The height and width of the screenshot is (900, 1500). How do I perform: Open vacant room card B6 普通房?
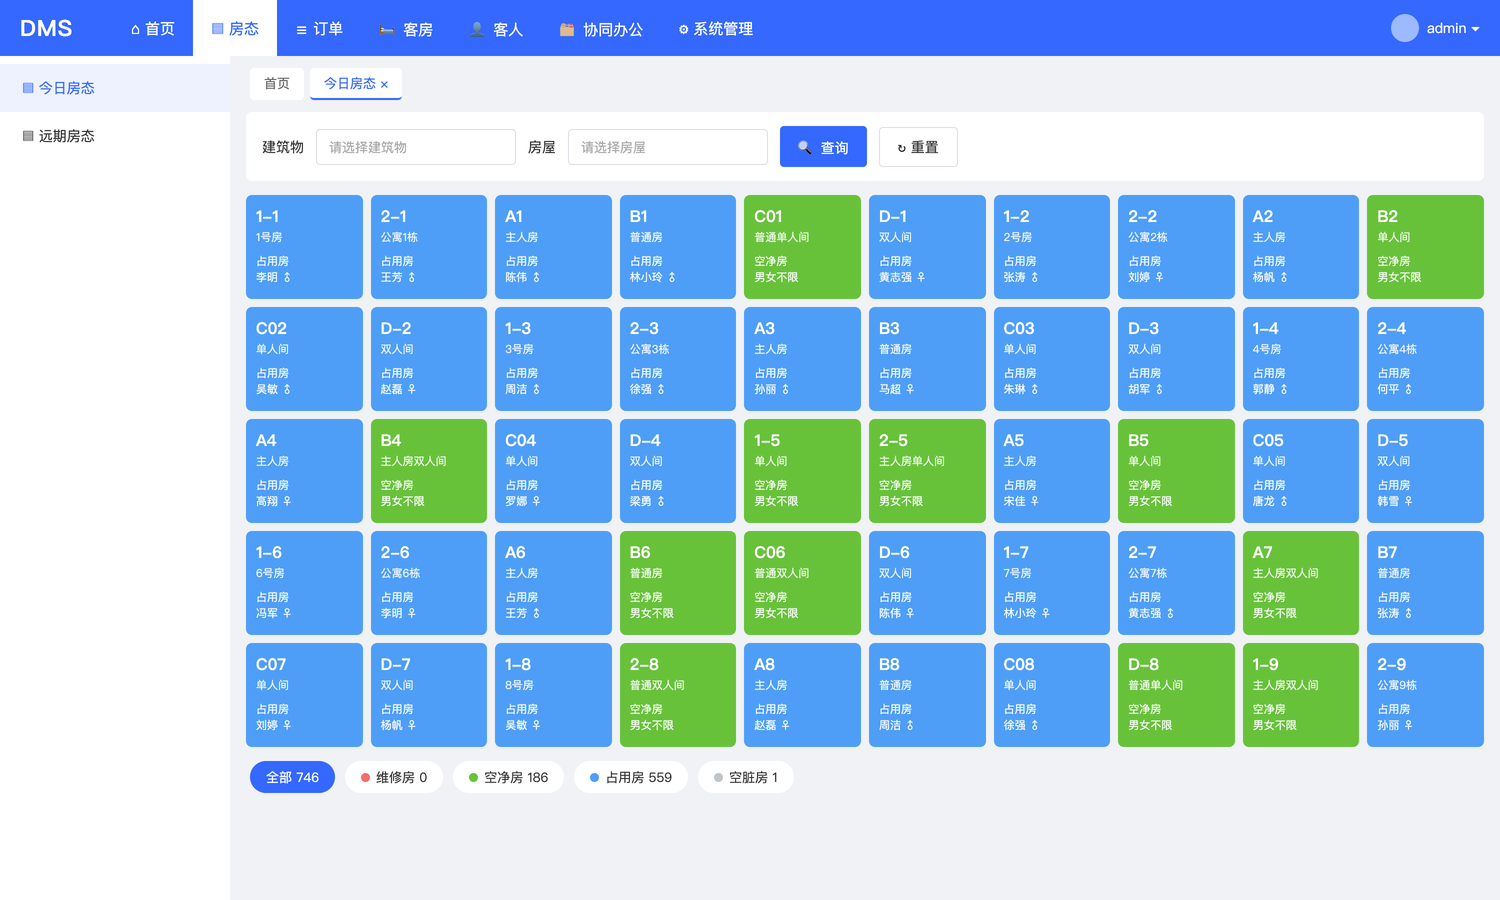[678, 583]
